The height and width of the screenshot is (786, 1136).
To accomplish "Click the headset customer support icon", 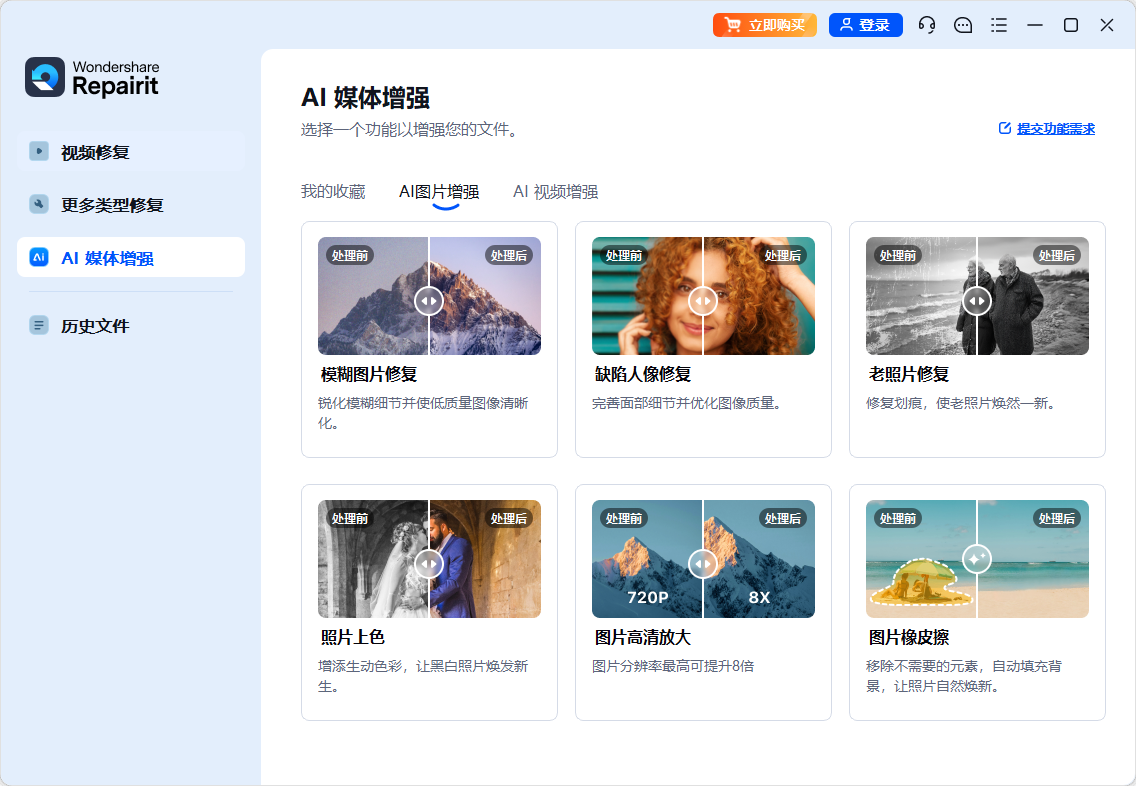I will 927,25.
